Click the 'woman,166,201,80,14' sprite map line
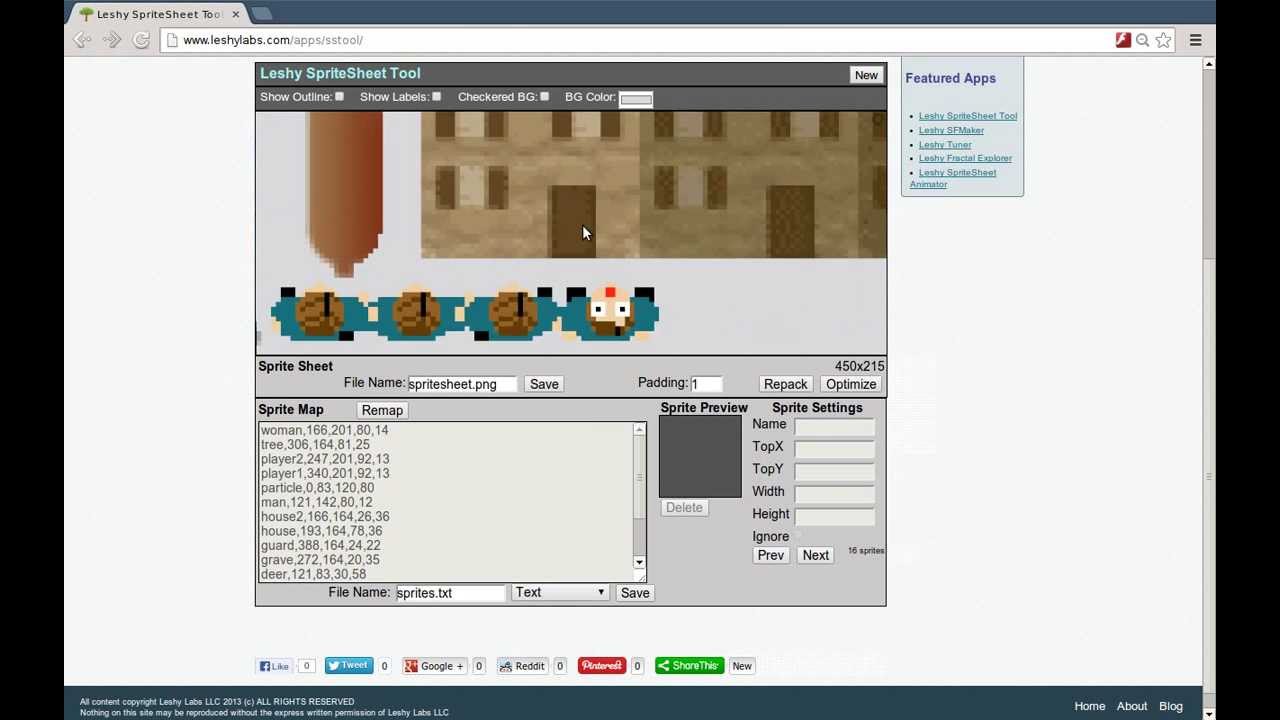Image resolution: width=1280 pixels, height=720 pixels. click(x=324, y=430)
